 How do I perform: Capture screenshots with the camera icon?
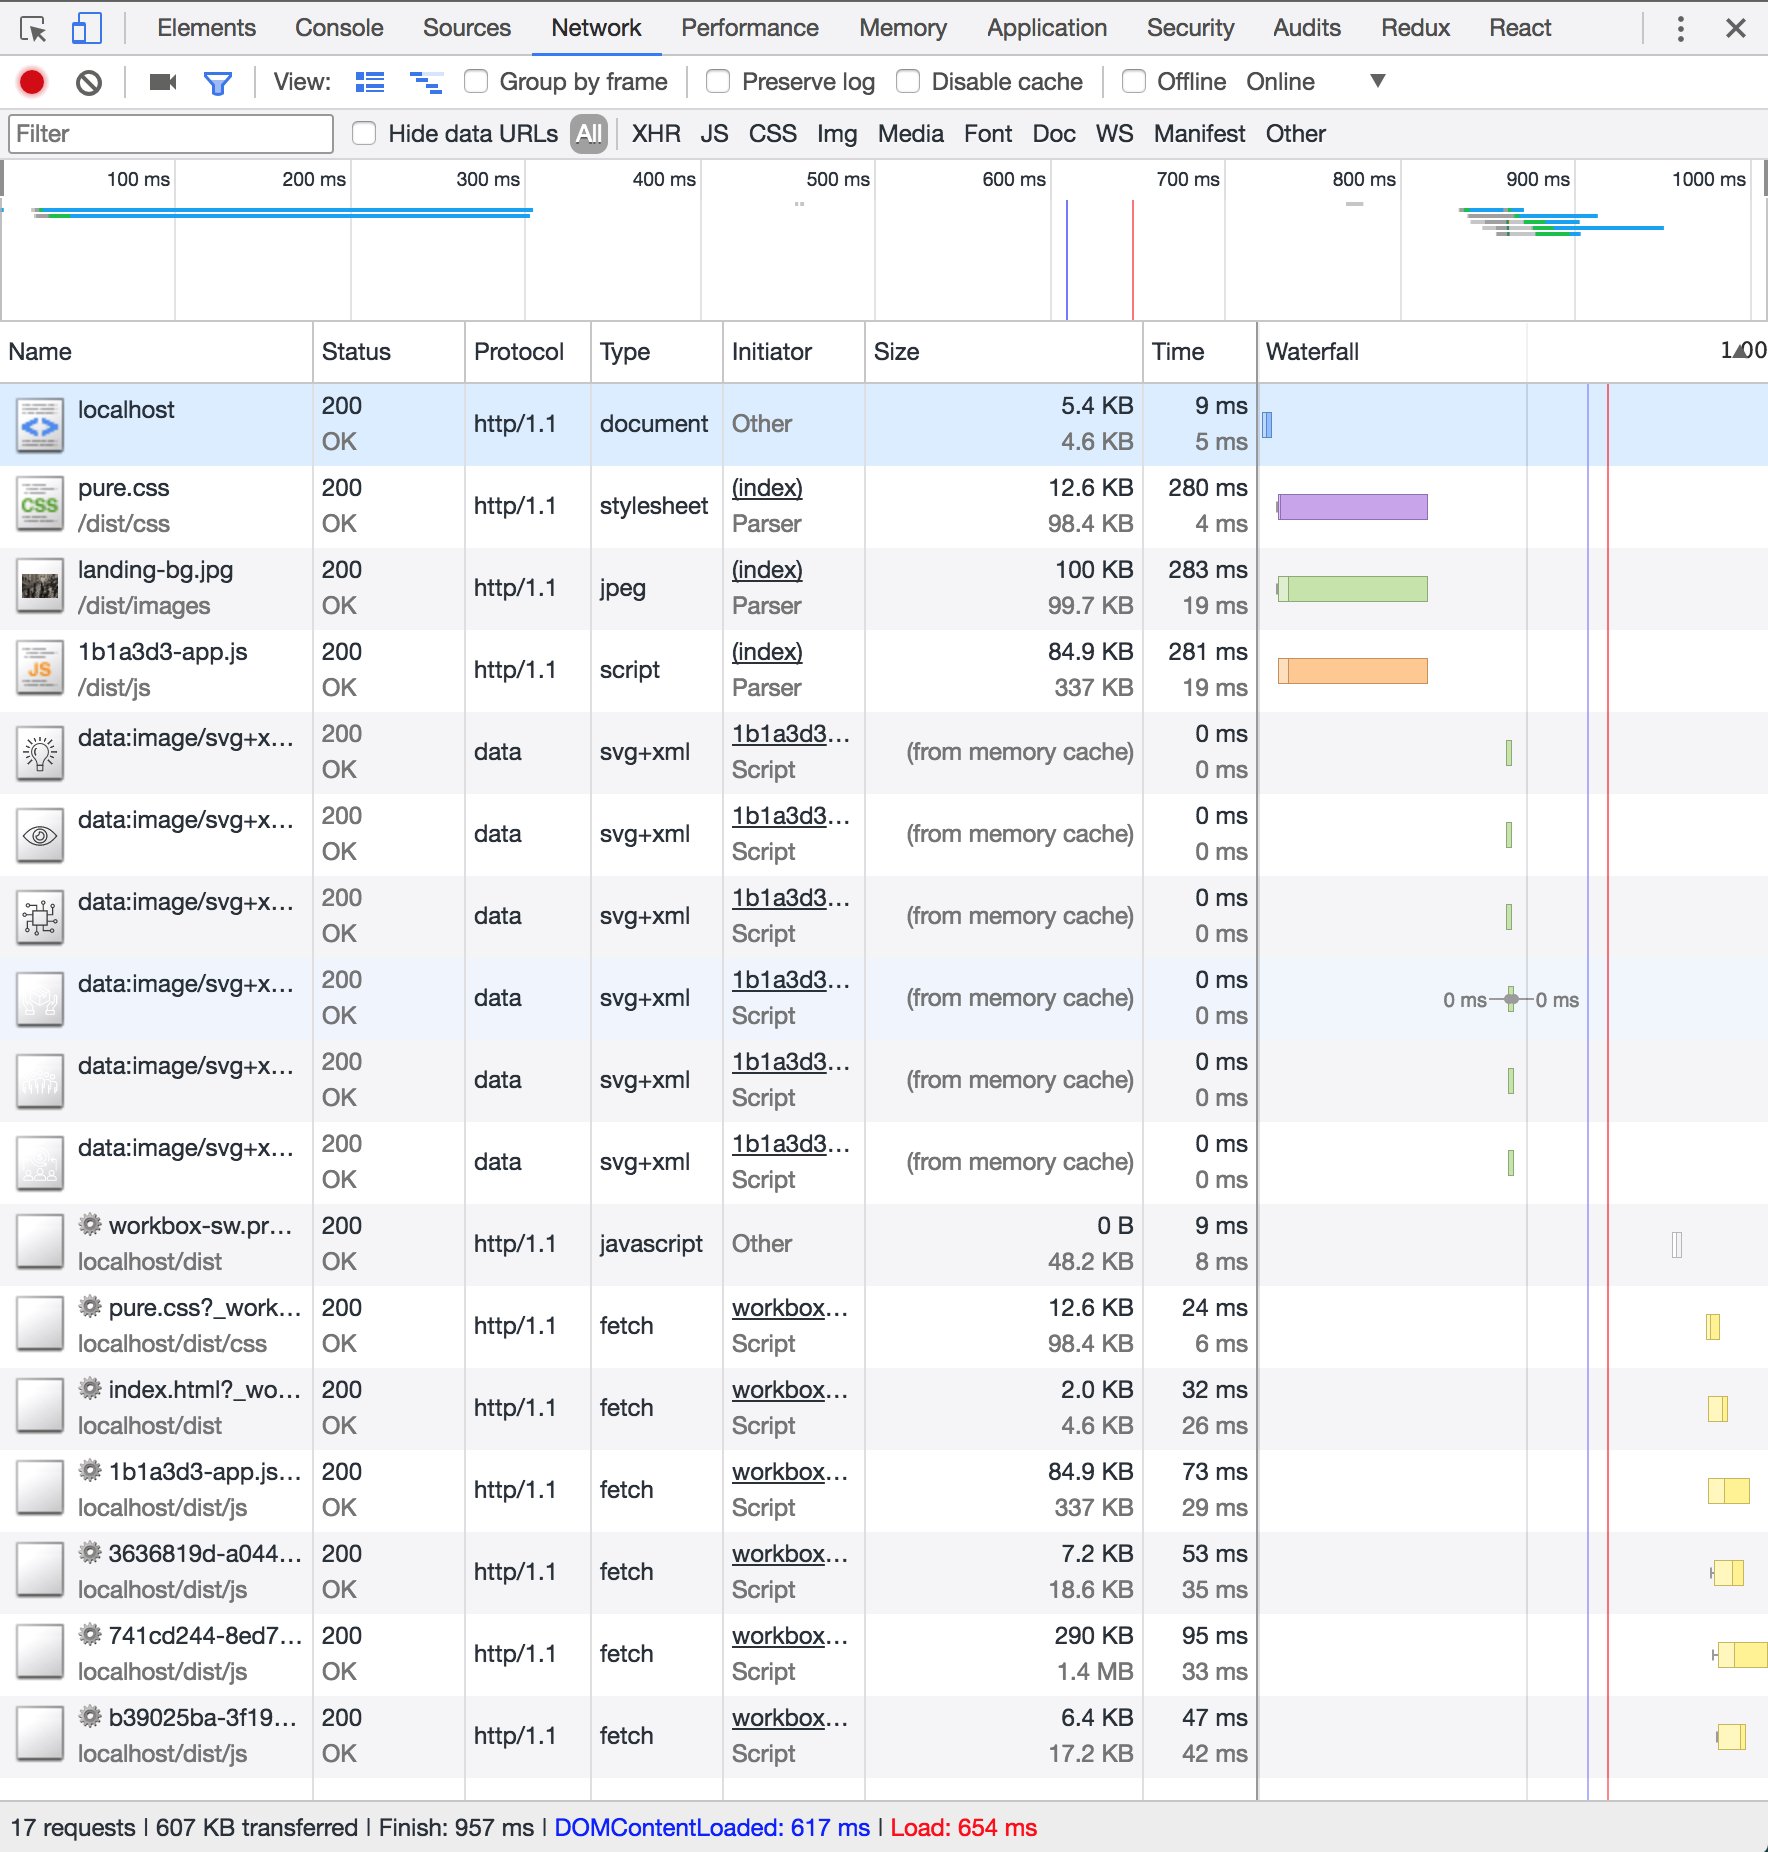[x=160, y=82]
